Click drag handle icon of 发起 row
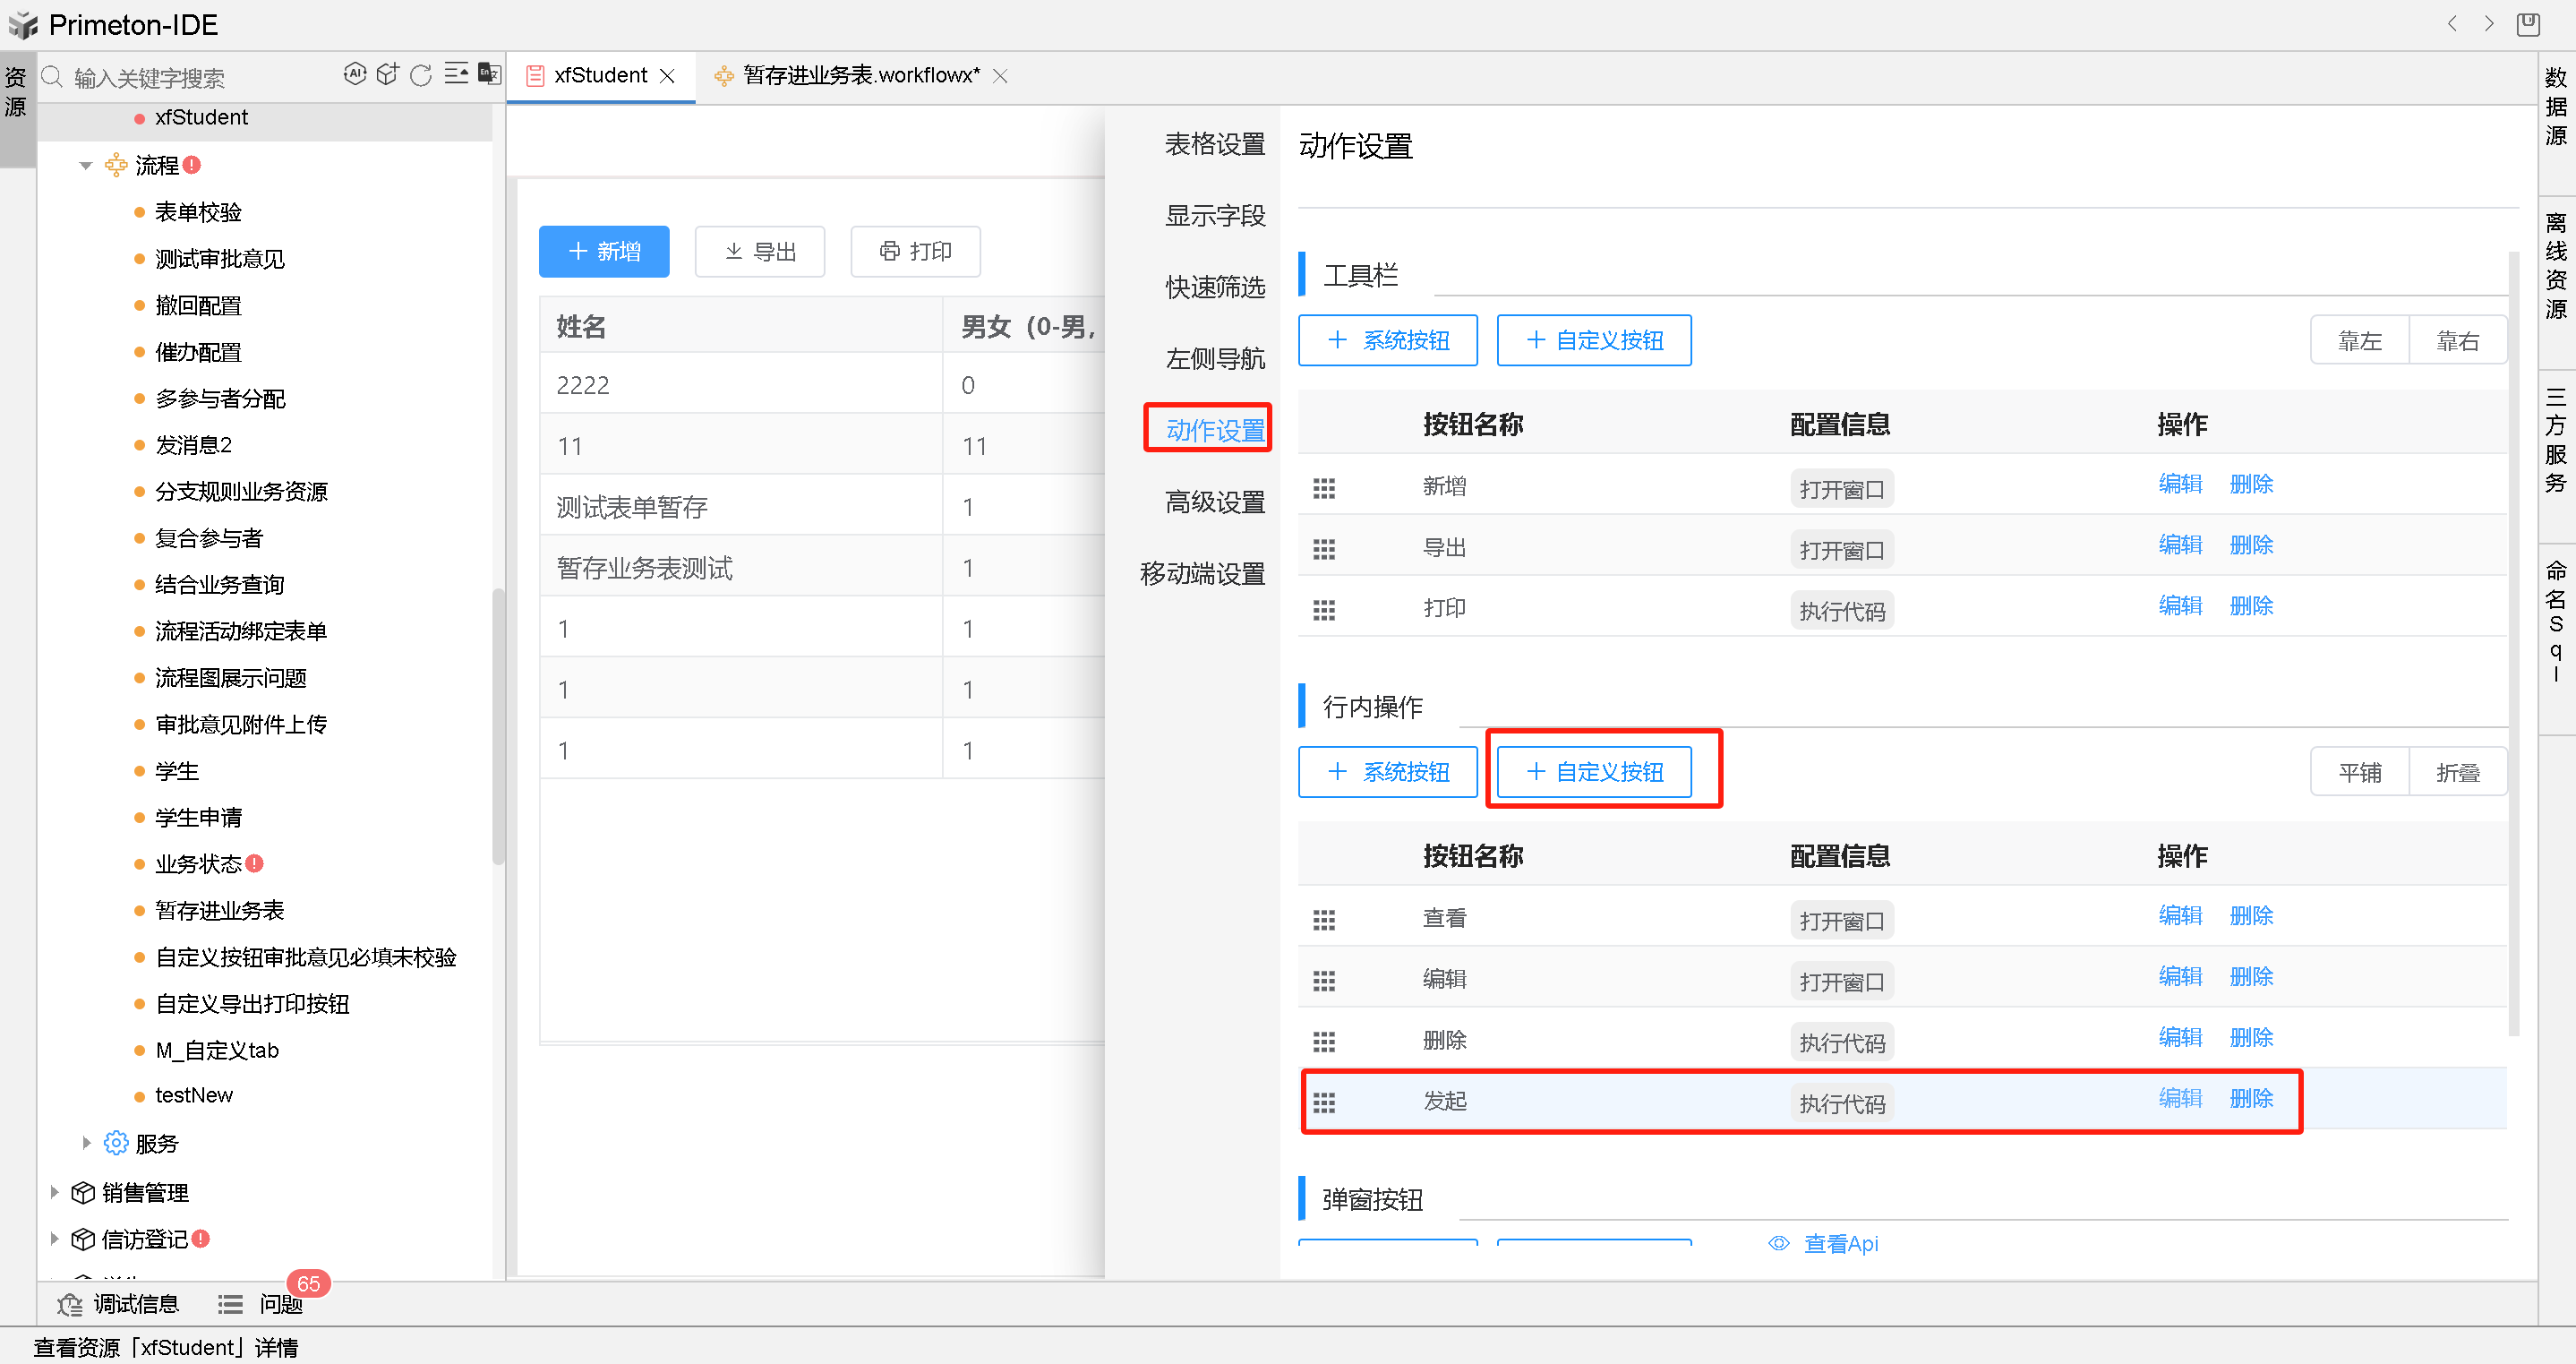This screenshot has height=1364, width=2576. (x=1324, y=1102)
